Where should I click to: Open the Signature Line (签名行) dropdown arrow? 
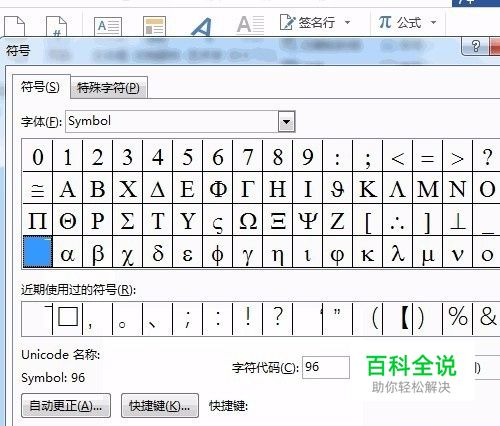(347, 23)
